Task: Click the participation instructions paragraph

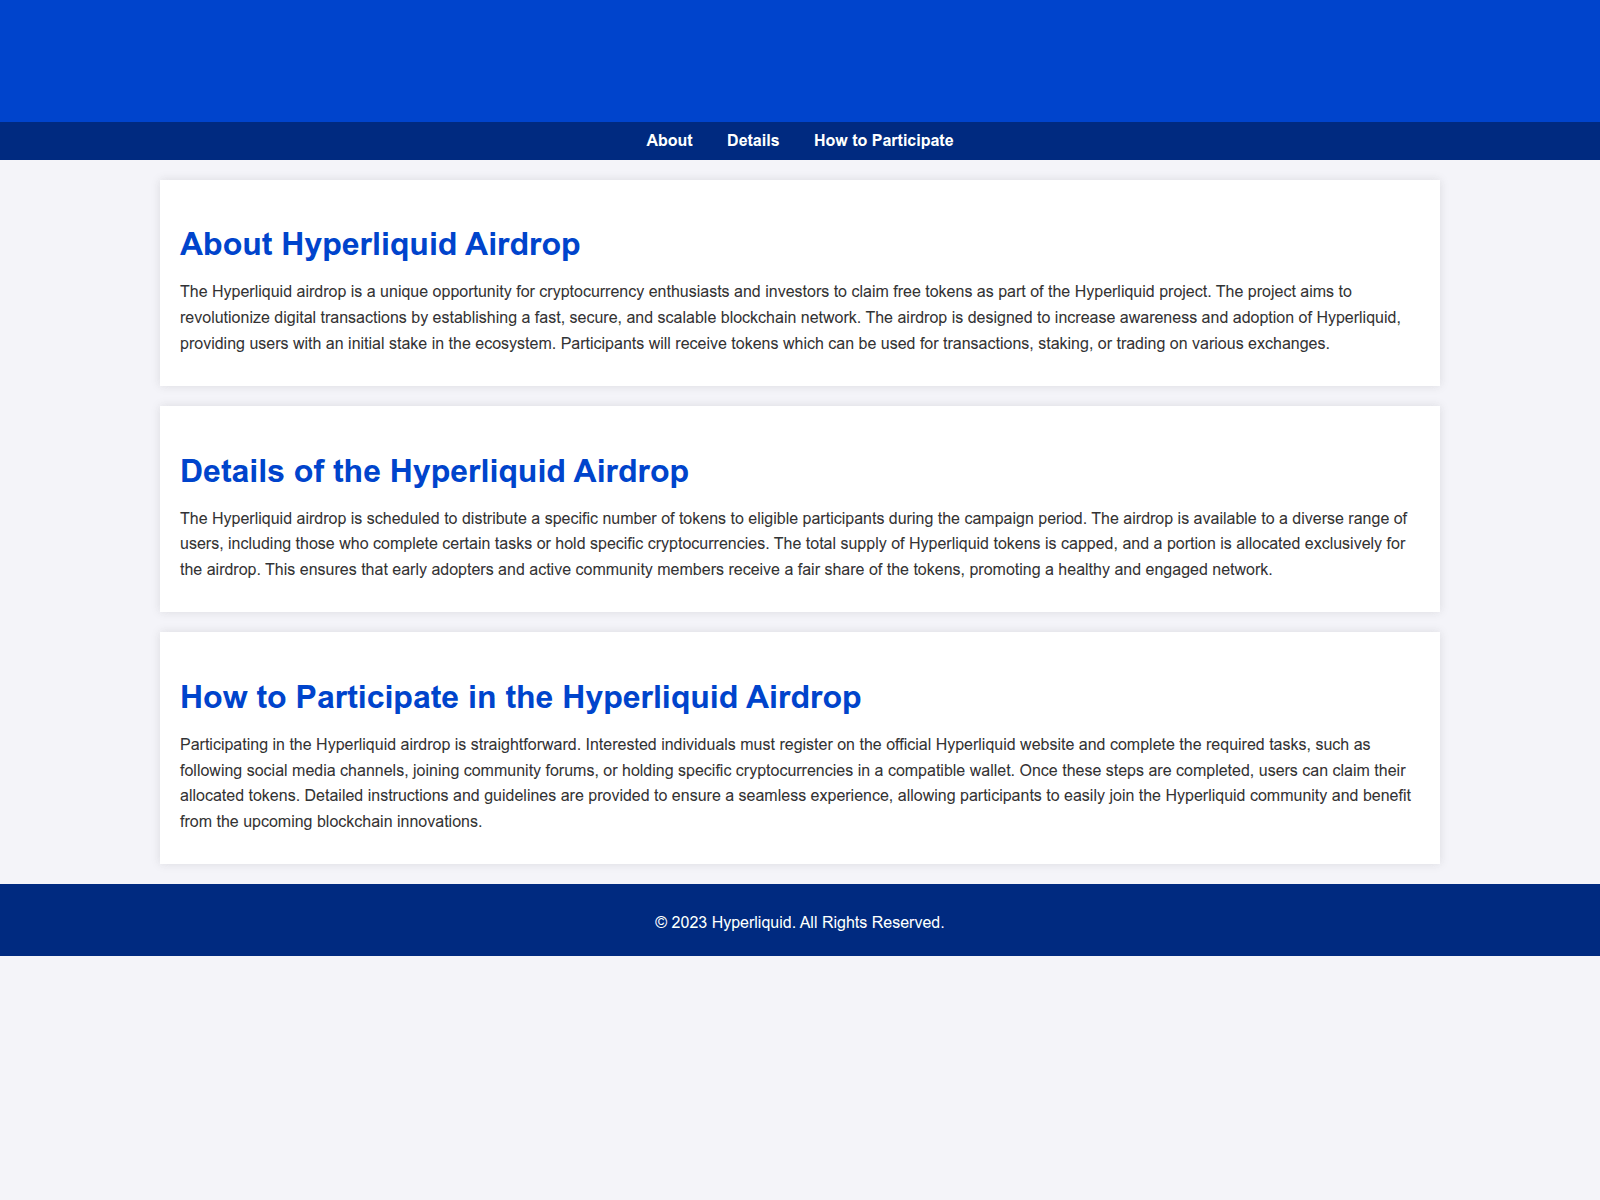Action: pos(795,782)
